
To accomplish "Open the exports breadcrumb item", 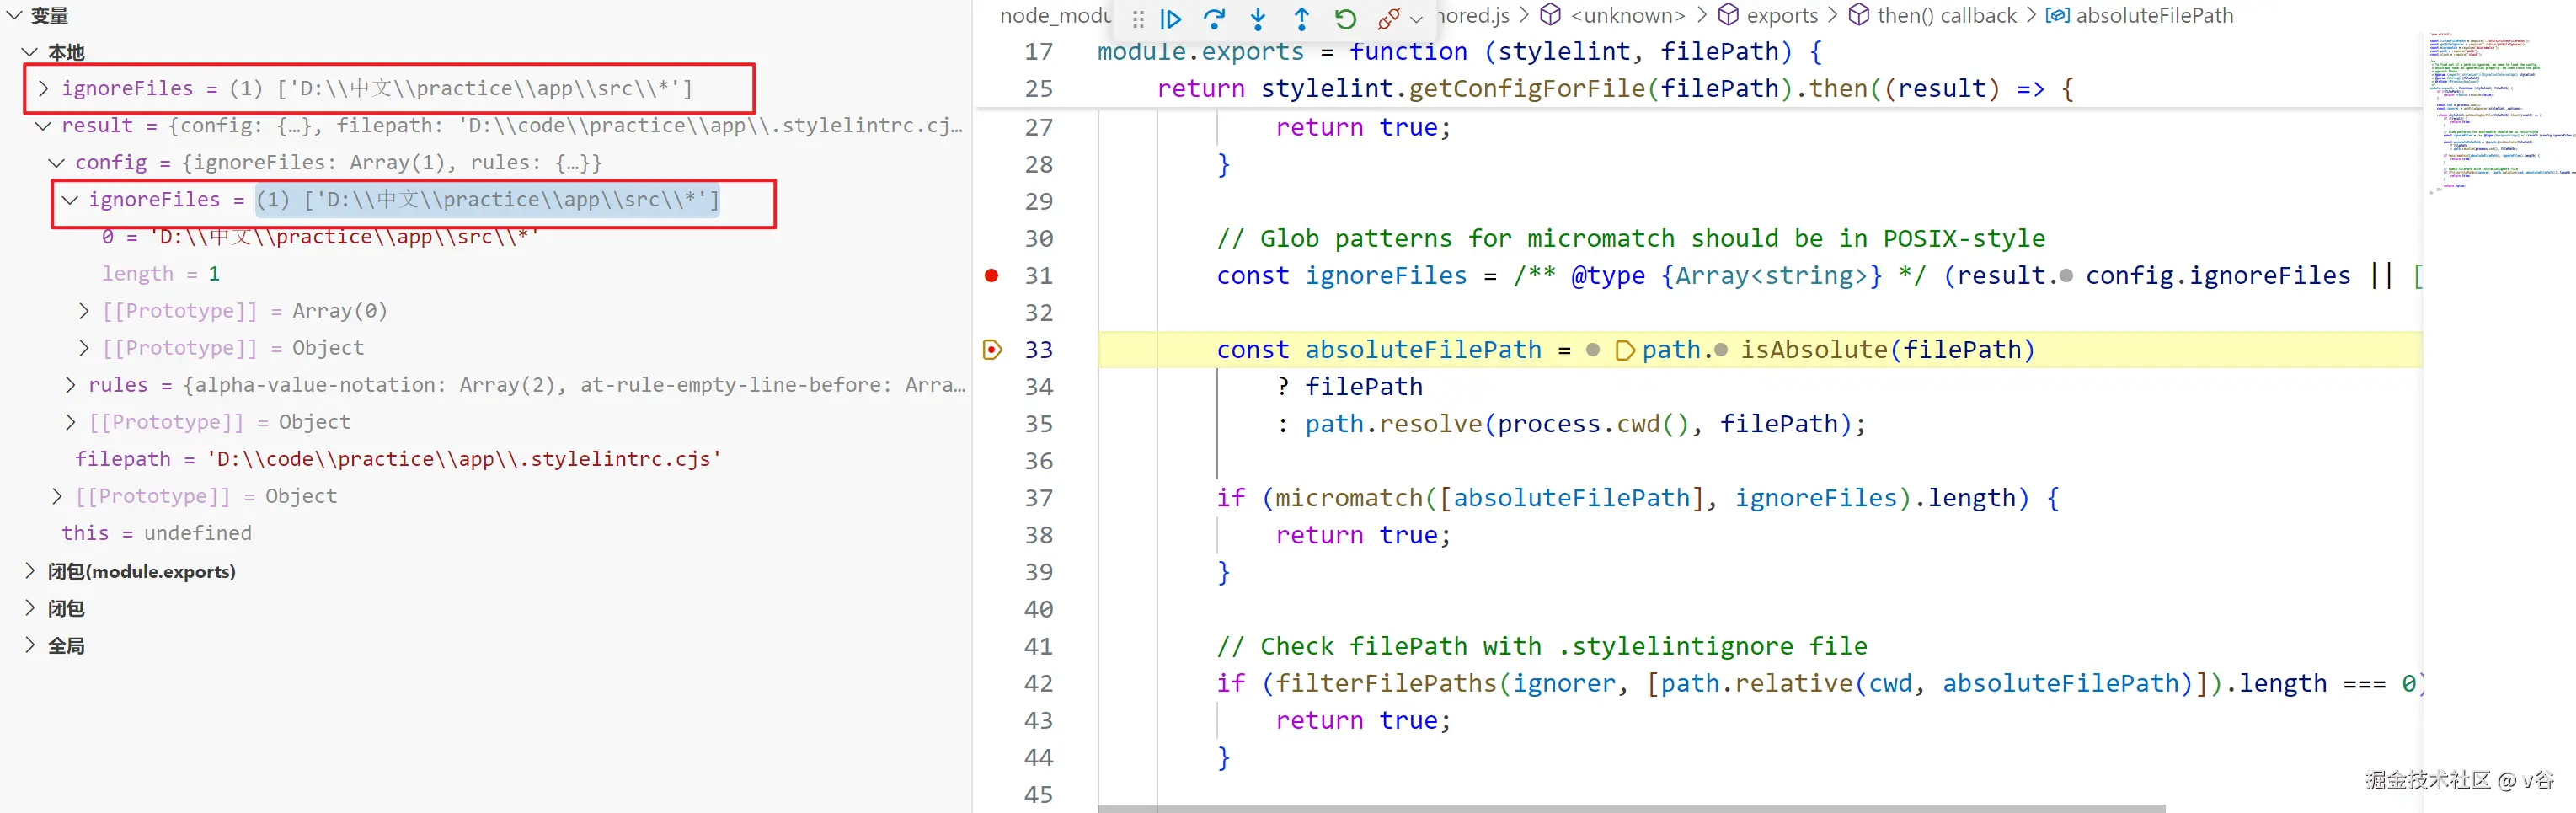I will point(1782,15).
